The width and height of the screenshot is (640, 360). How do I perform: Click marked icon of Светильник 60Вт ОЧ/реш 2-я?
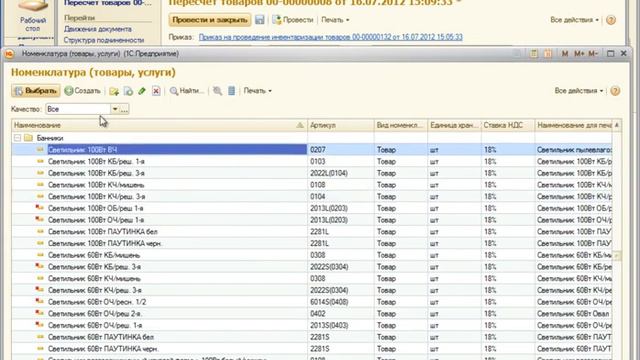coord(40,313)
